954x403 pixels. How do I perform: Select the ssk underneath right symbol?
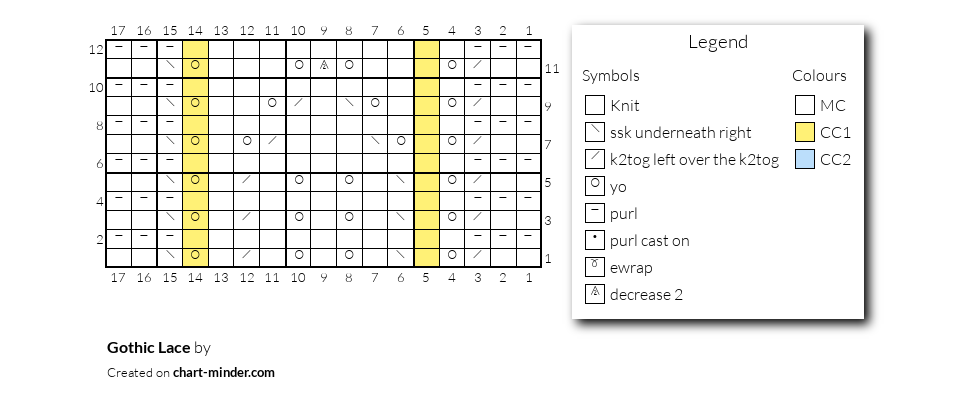click(594, 132)
